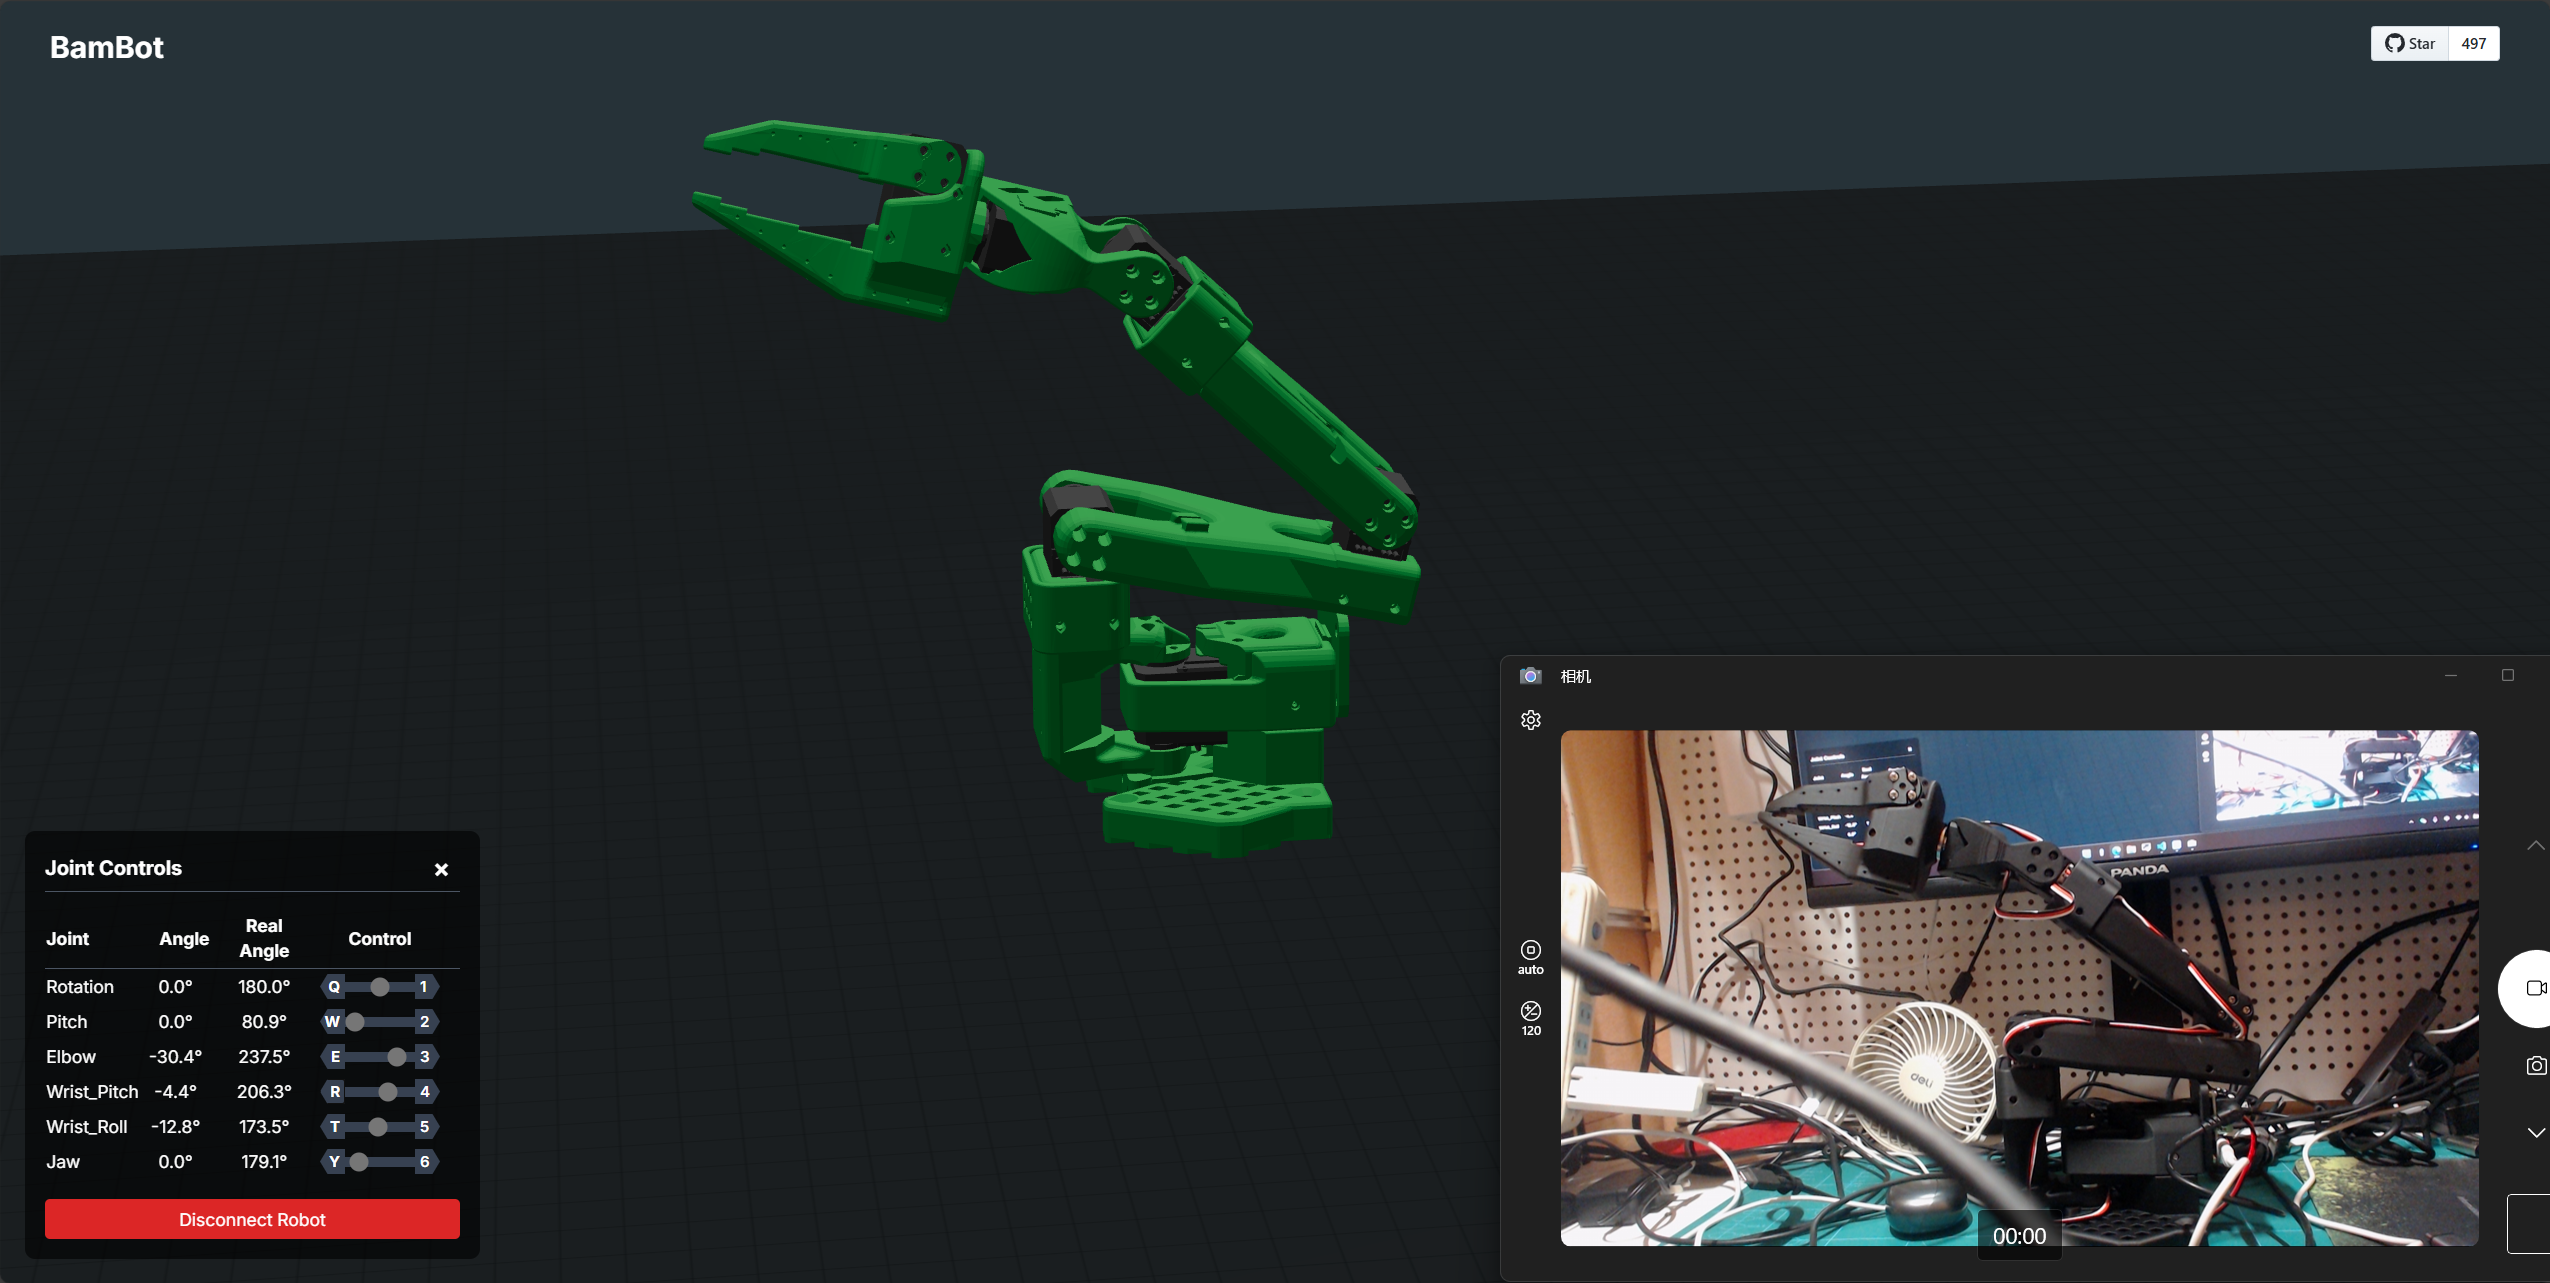
Task: Click the W key on Pitch control
Action: [x=333, y=1022]
